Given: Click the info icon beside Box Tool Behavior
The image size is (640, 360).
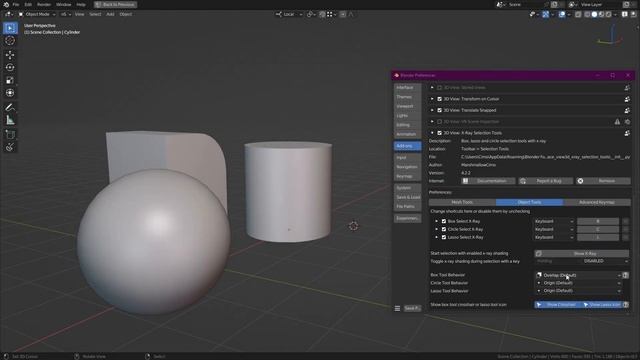Looking at the screenshot, I should pos(625,275).
